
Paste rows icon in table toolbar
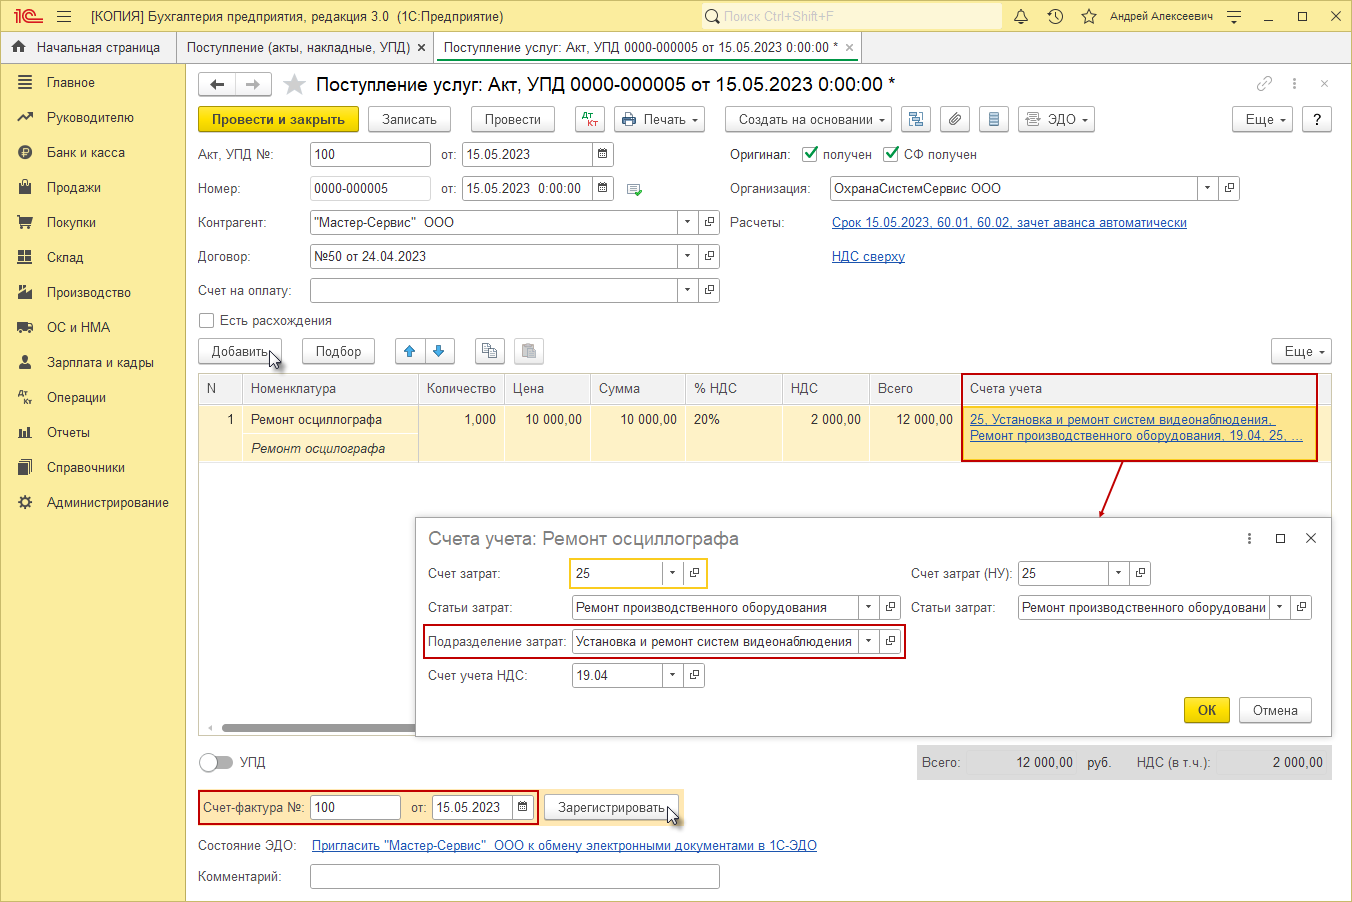[529, 351]
